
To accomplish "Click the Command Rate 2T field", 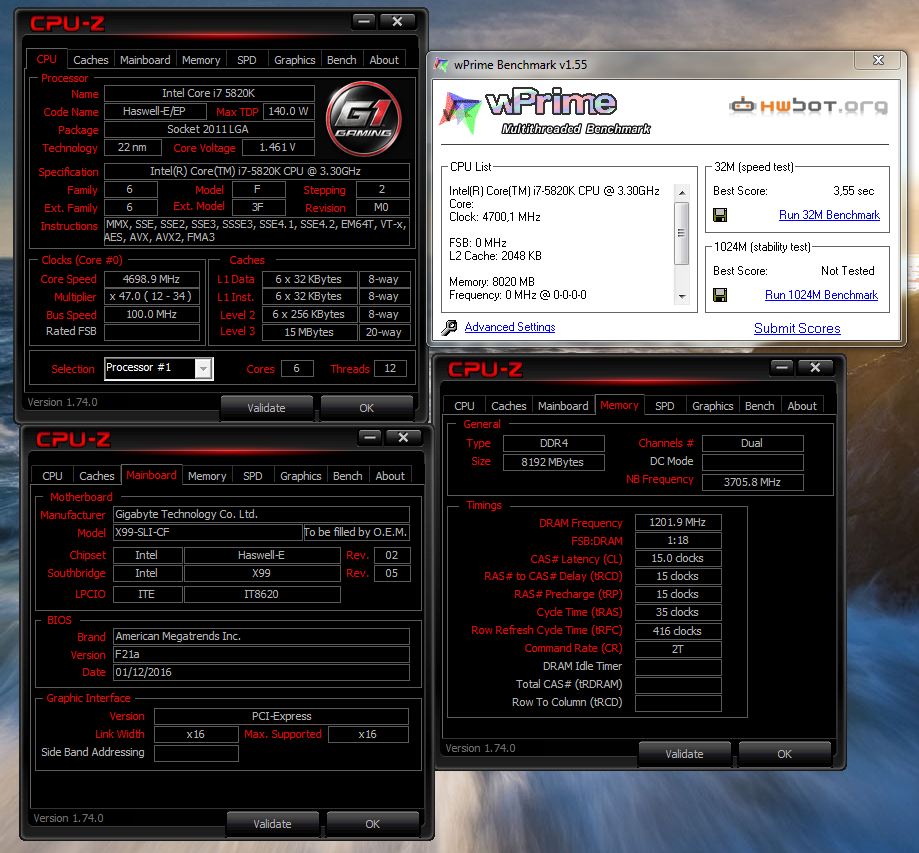I will [678, 649].
